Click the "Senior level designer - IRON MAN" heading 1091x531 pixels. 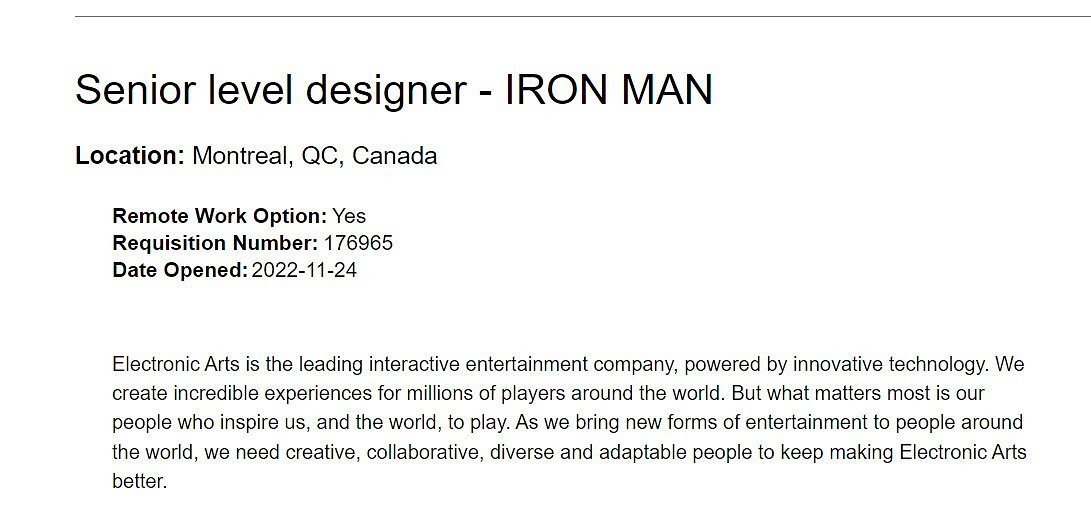click(x=393, y=90)
